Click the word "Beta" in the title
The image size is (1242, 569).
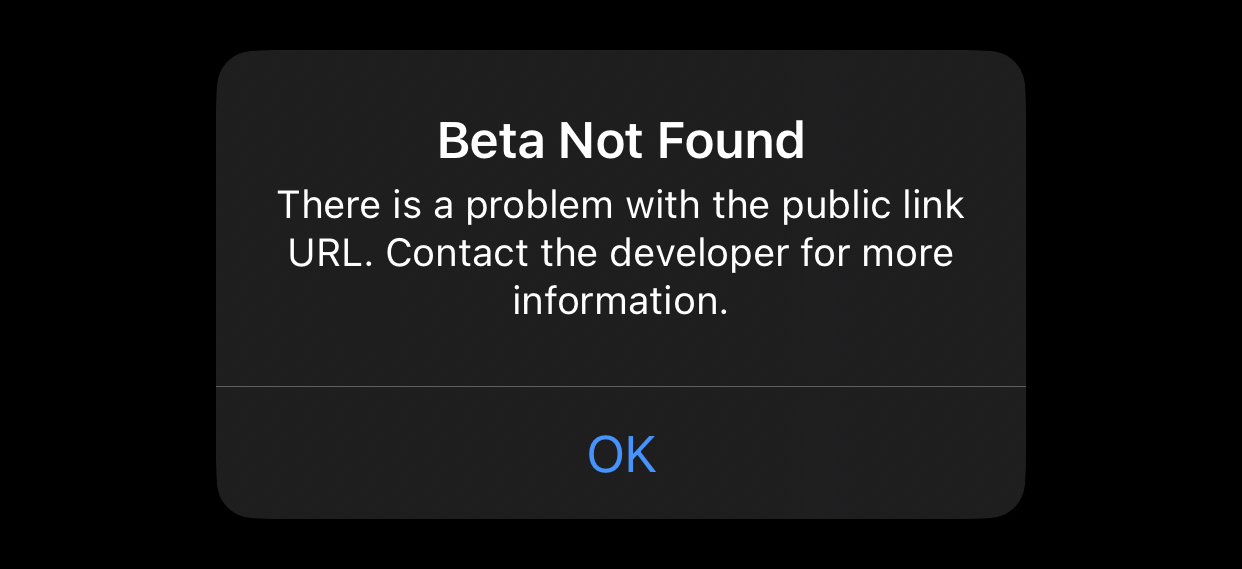point(491,142)
